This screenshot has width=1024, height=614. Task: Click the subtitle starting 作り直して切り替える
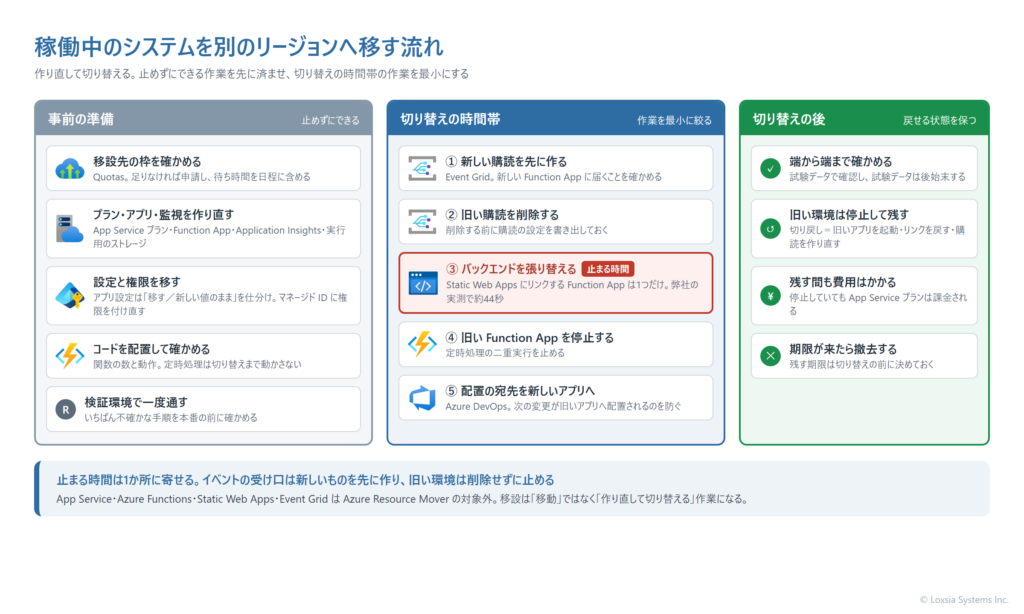[x=251, y=74]
